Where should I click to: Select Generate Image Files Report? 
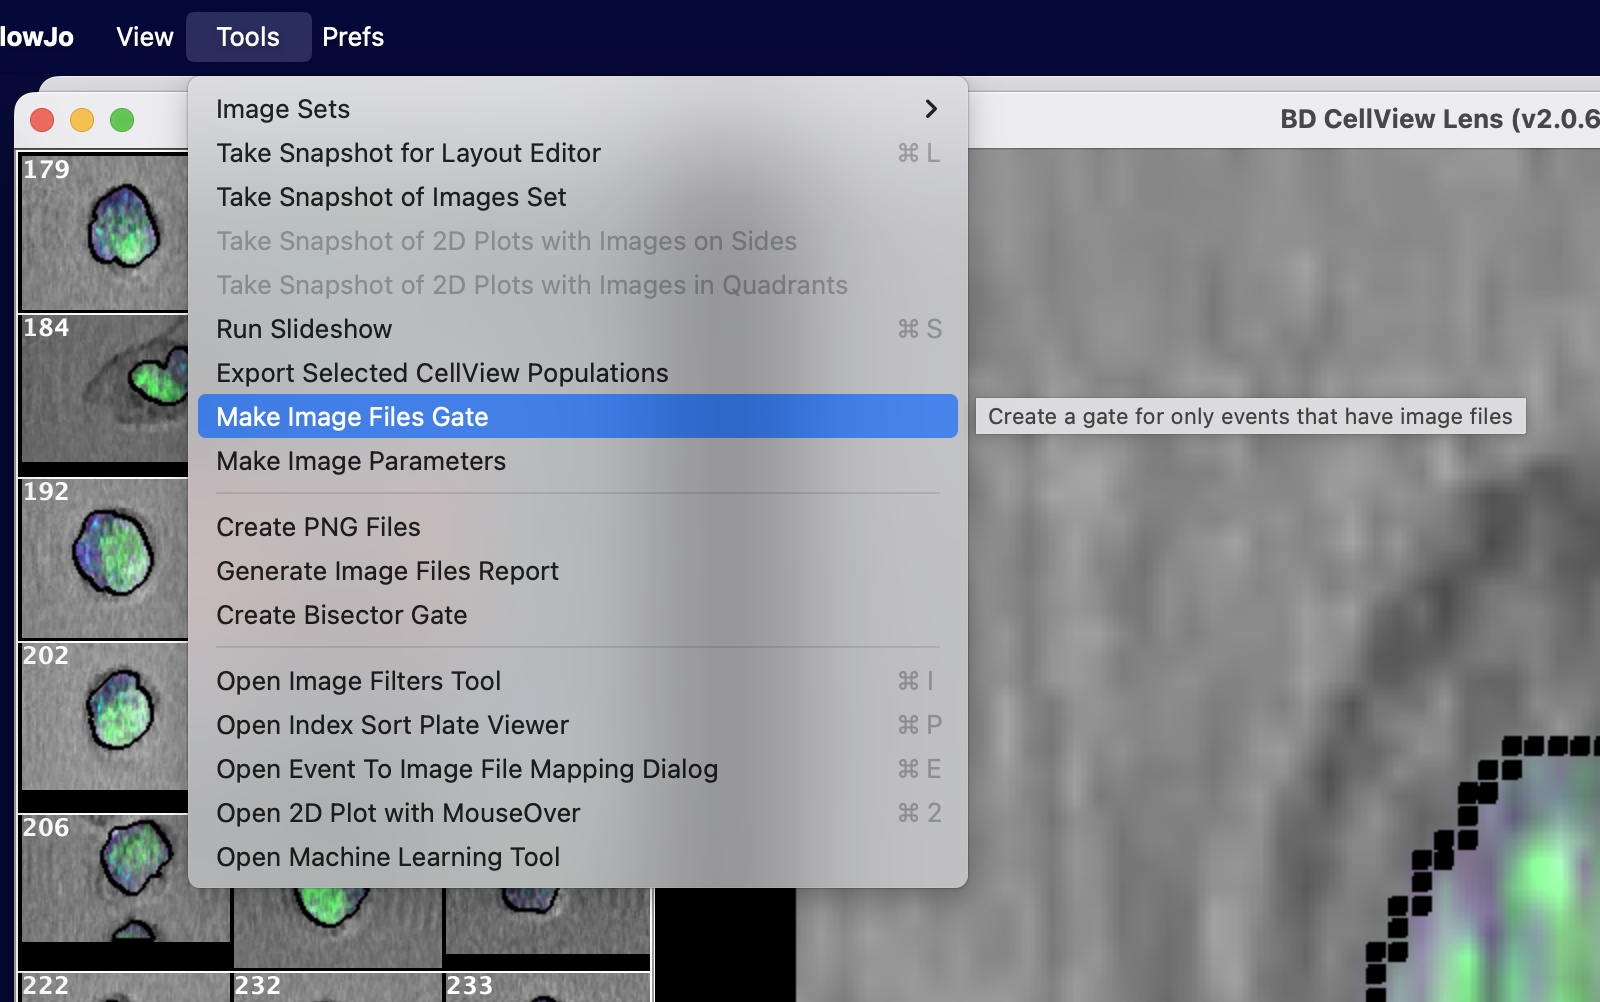(x=578, y=571)
